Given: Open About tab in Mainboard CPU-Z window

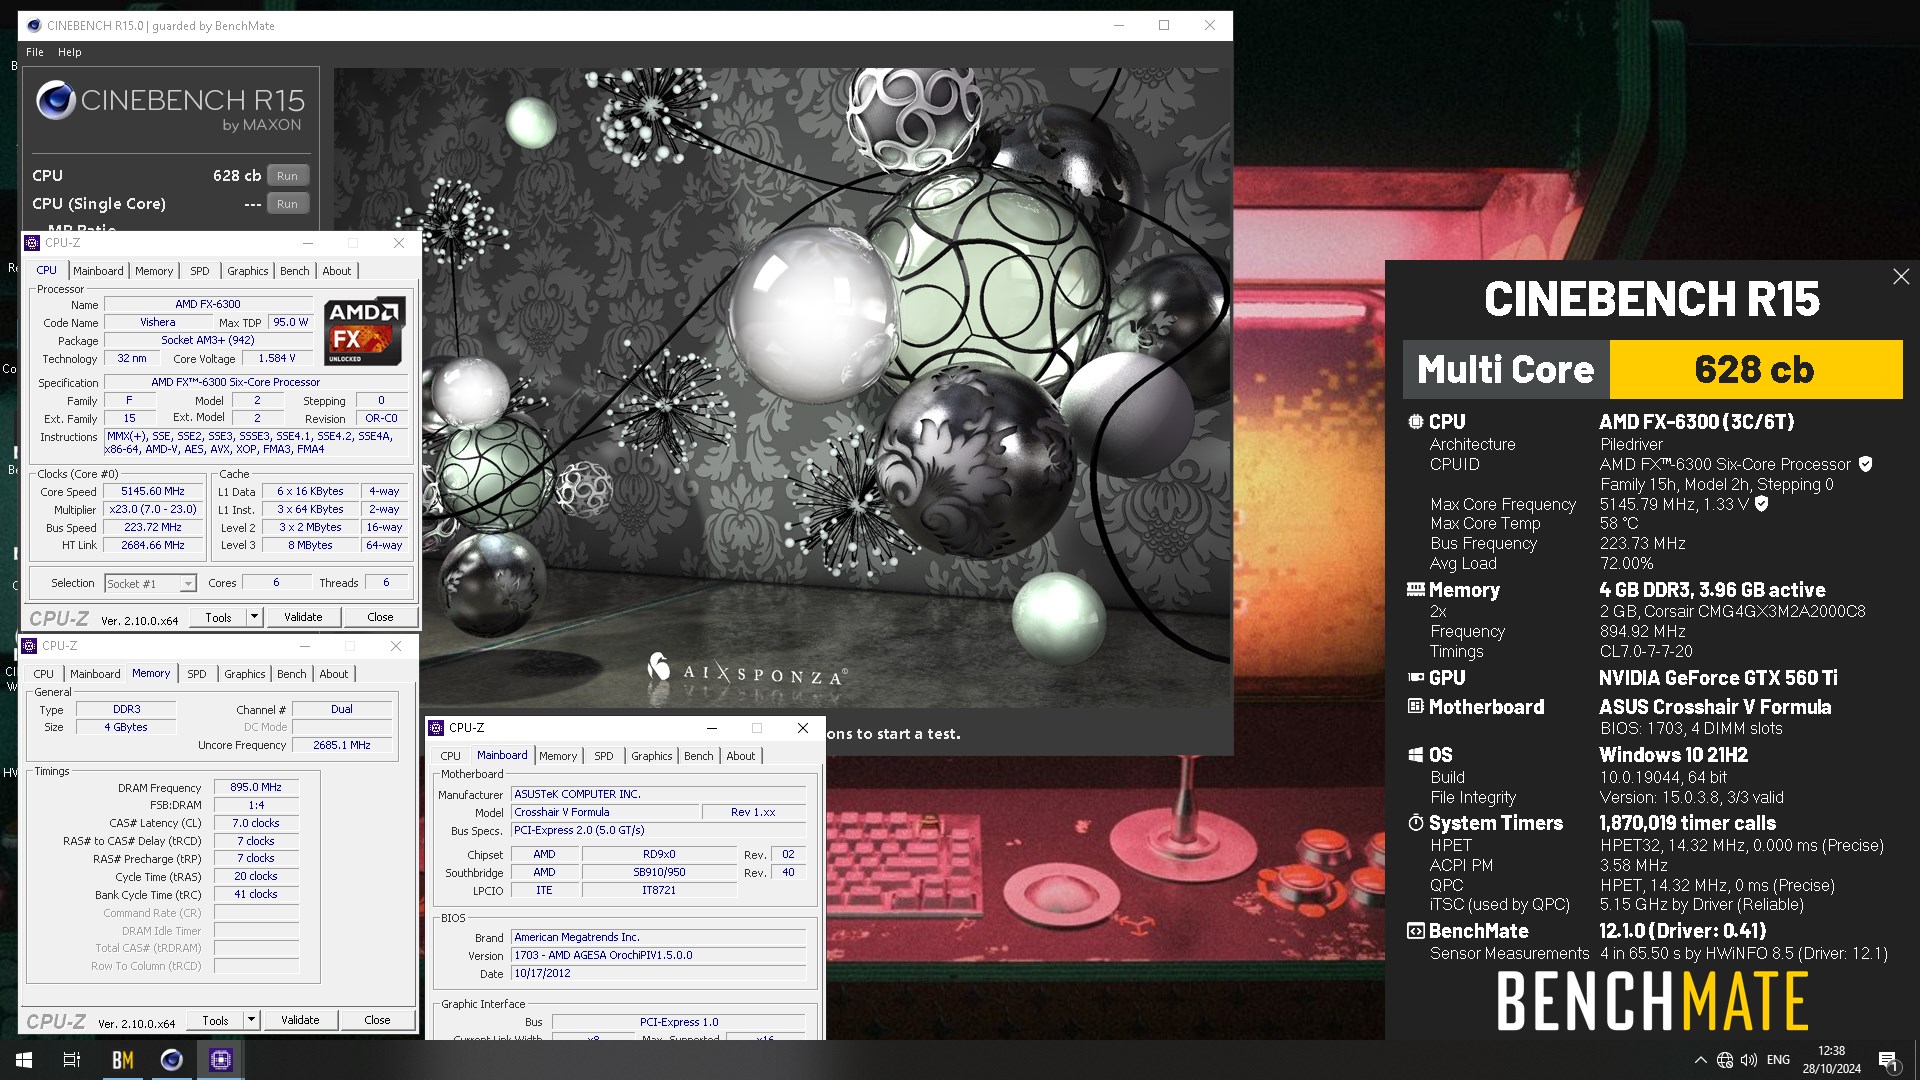Looking at the screenshot, I should [741, 756].
